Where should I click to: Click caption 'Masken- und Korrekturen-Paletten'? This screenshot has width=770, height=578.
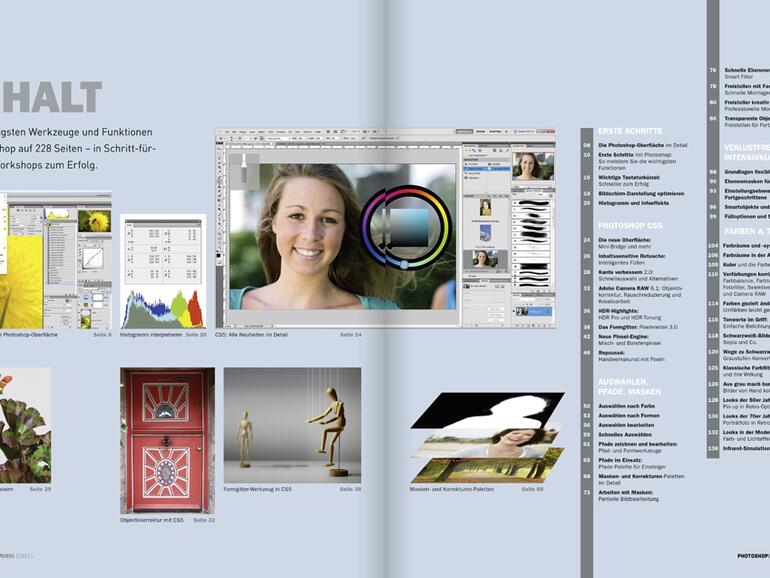click(x=452, y=489)
